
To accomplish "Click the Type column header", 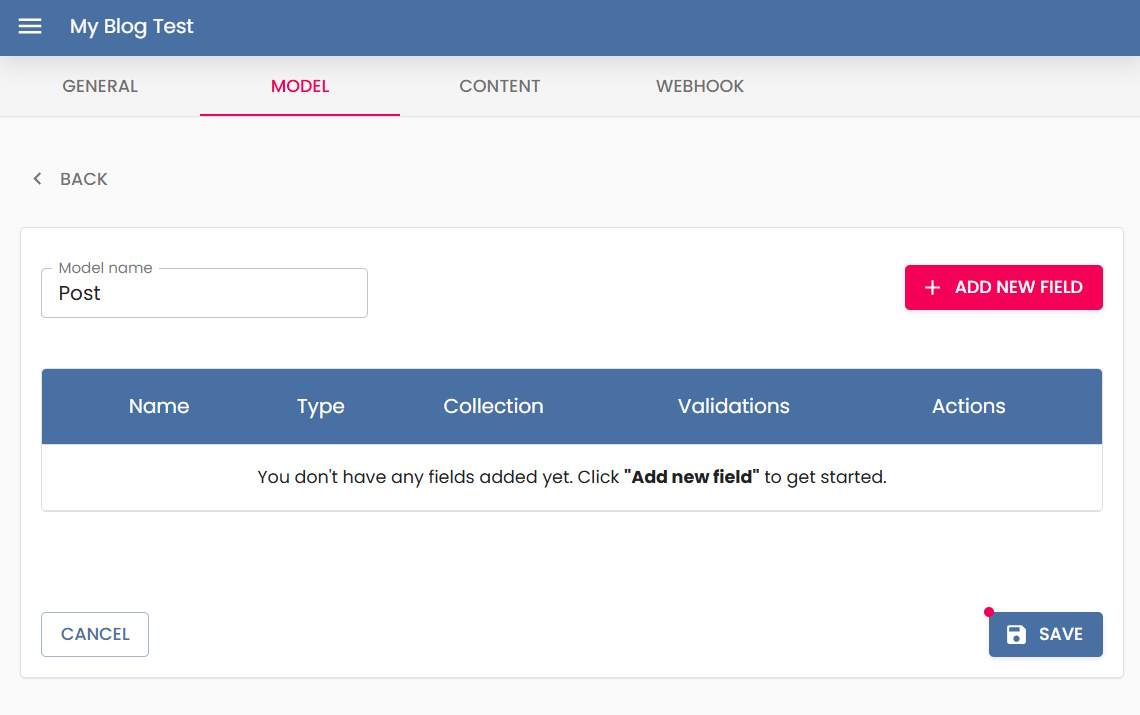I will click(321, 406).
